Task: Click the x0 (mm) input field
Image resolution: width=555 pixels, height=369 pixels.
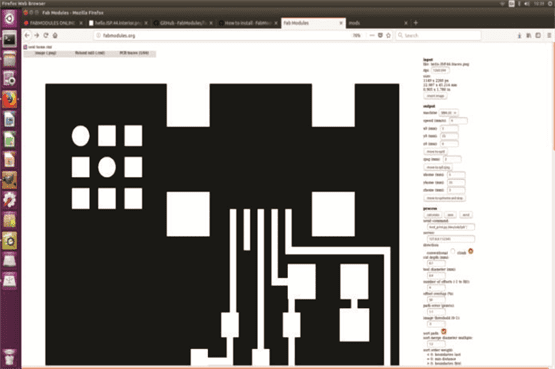Action: (449, 128)
